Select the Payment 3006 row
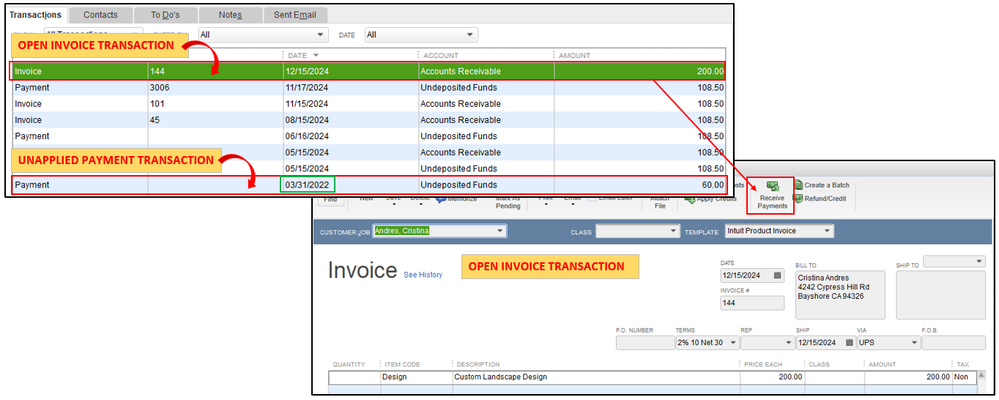Screen dimensions: 999x400 pos(368,87)
